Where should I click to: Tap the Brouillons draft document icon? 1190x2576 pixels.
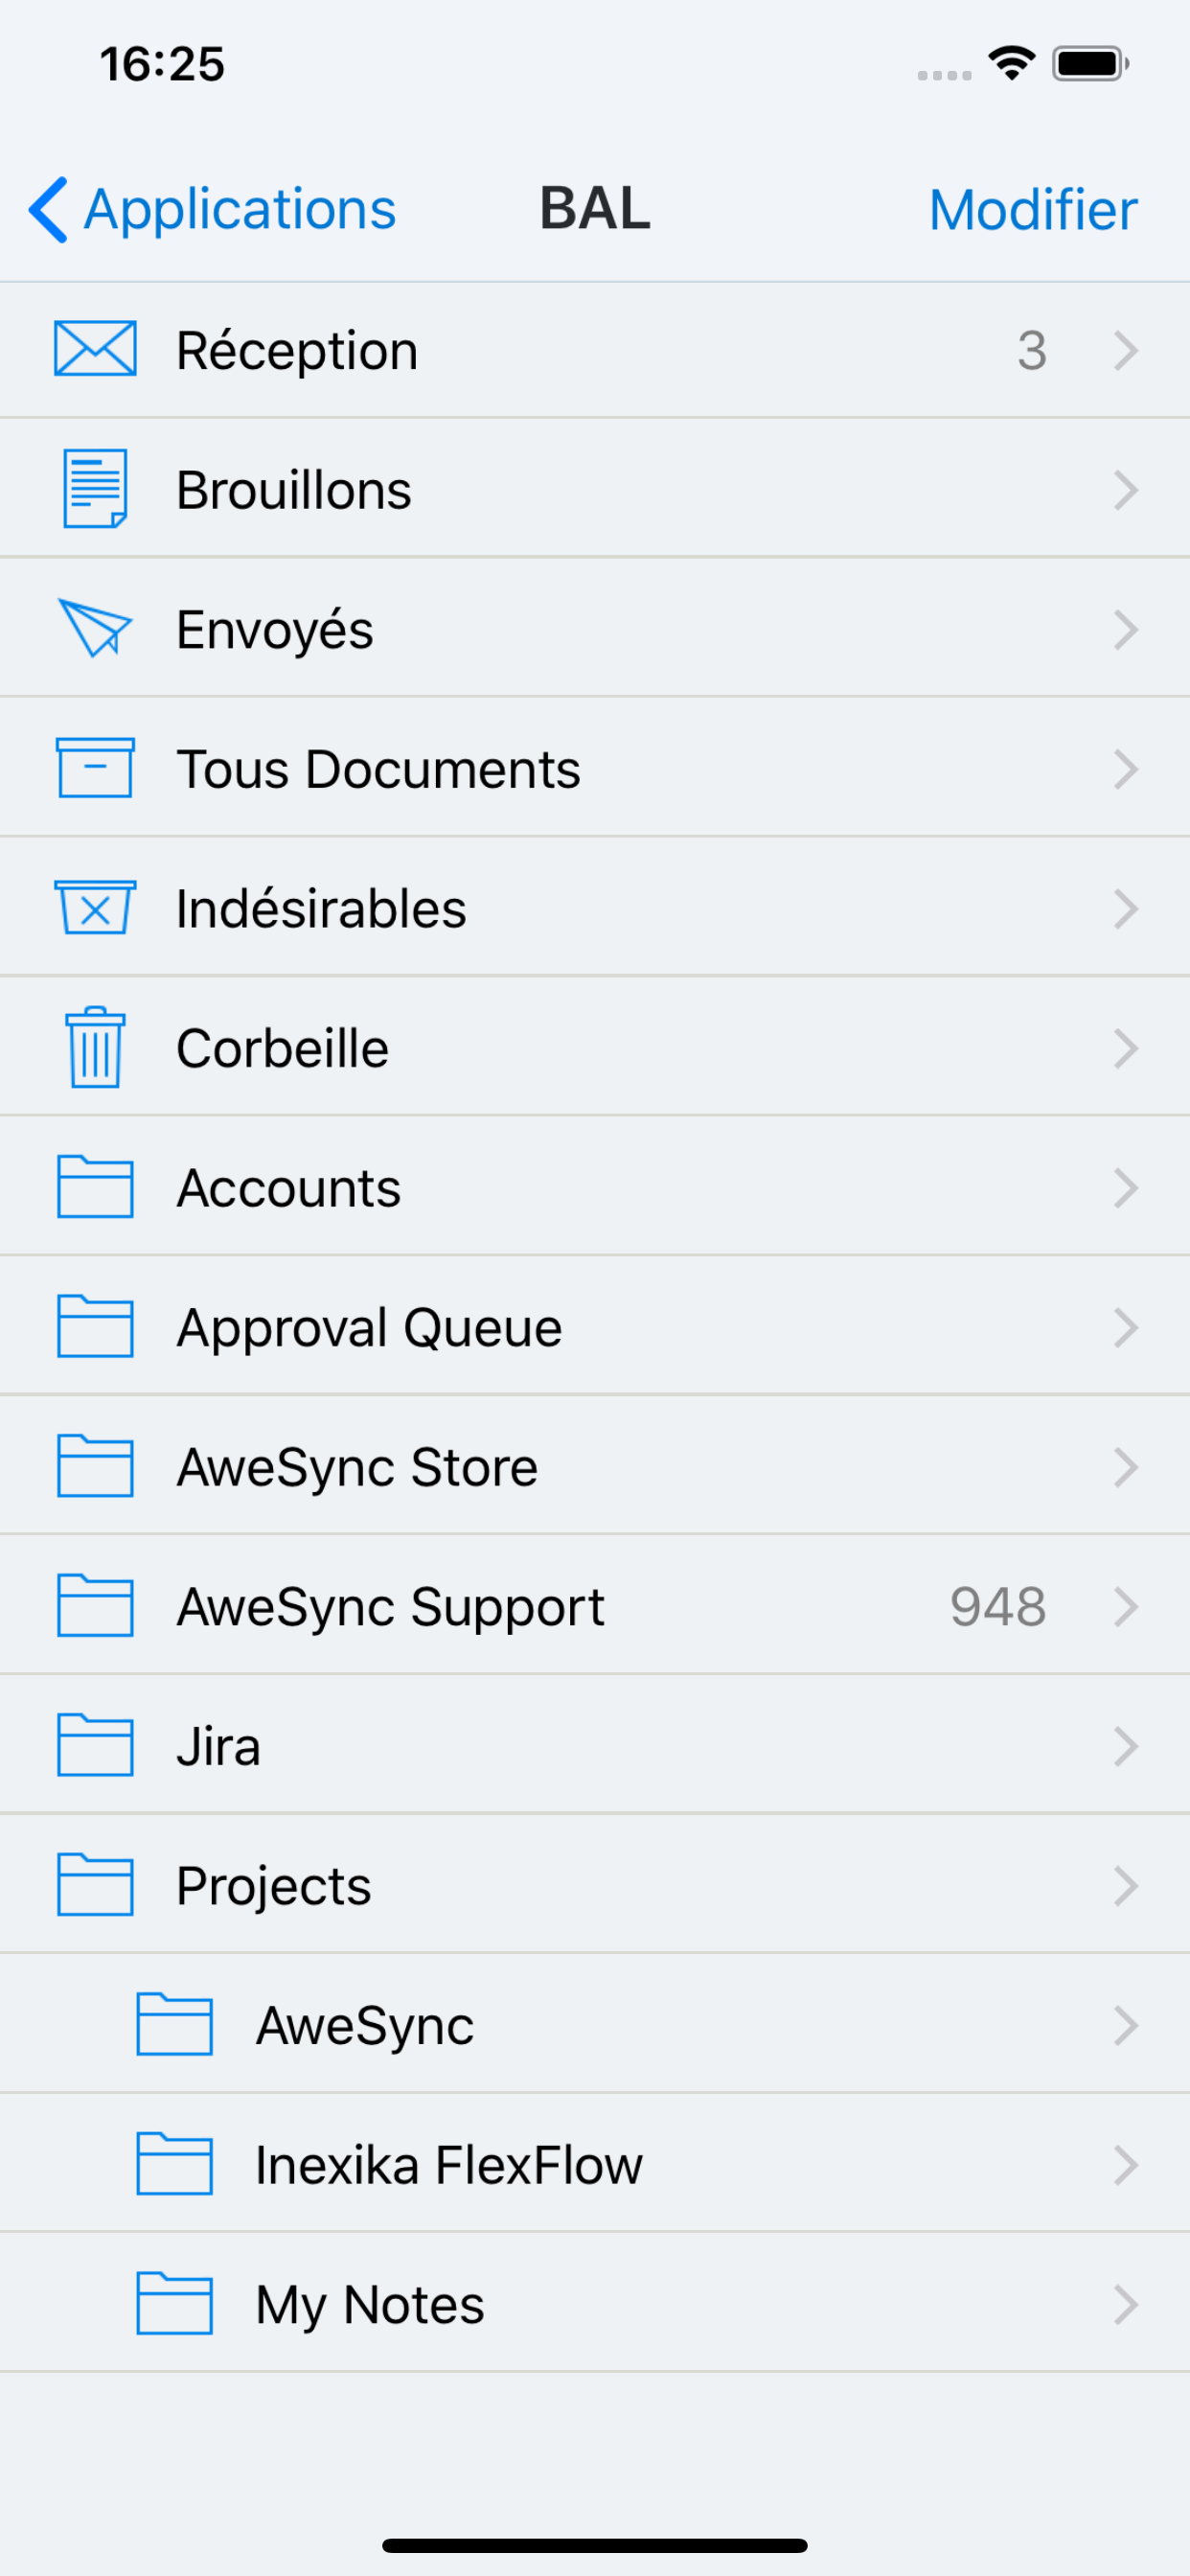pyautogui.click(x=95, y=489)
